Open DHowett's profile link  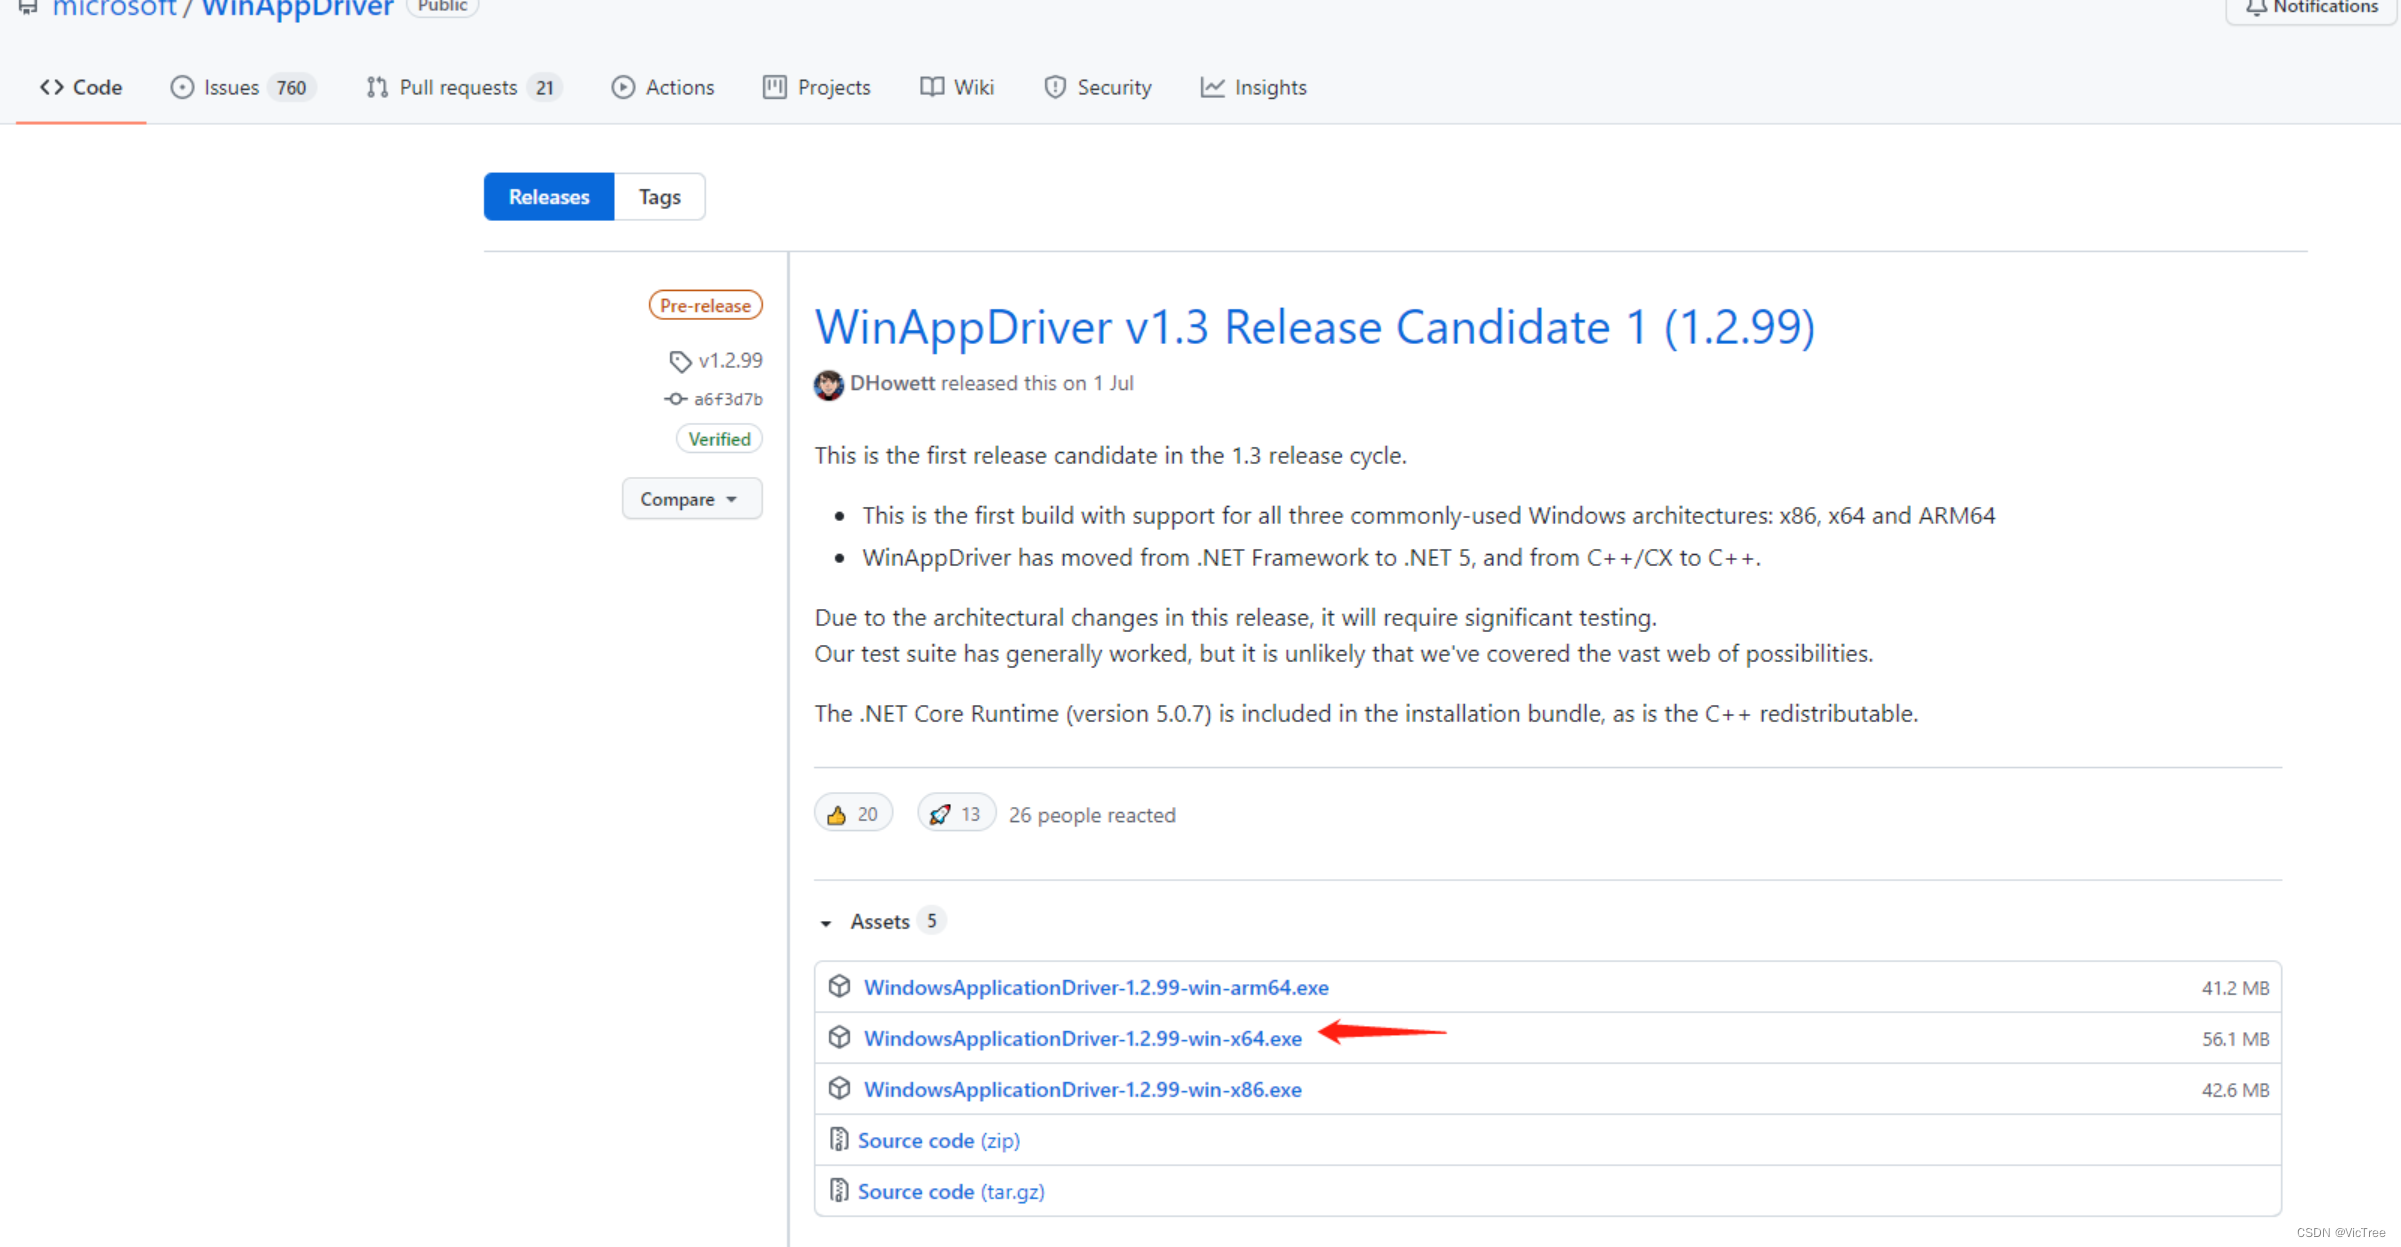pos(892,383)
